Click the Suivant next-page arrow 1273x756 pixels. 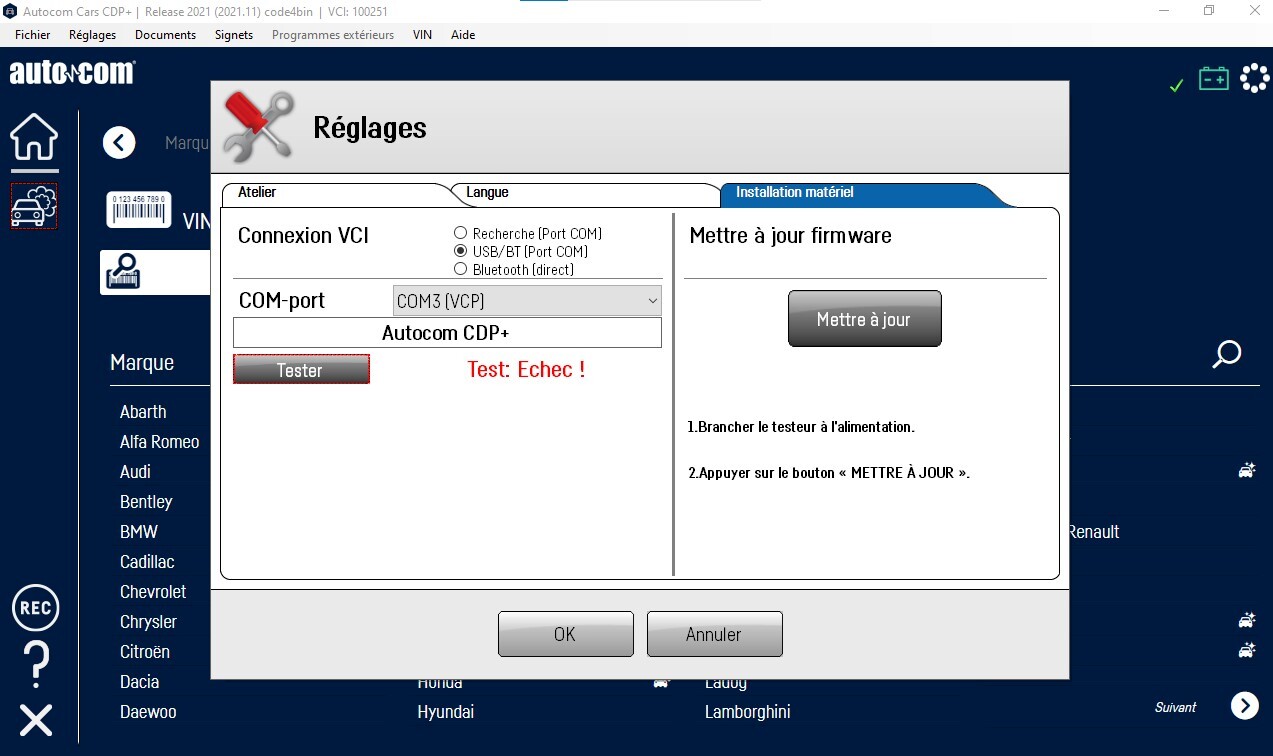click(x=1244, y=706)
